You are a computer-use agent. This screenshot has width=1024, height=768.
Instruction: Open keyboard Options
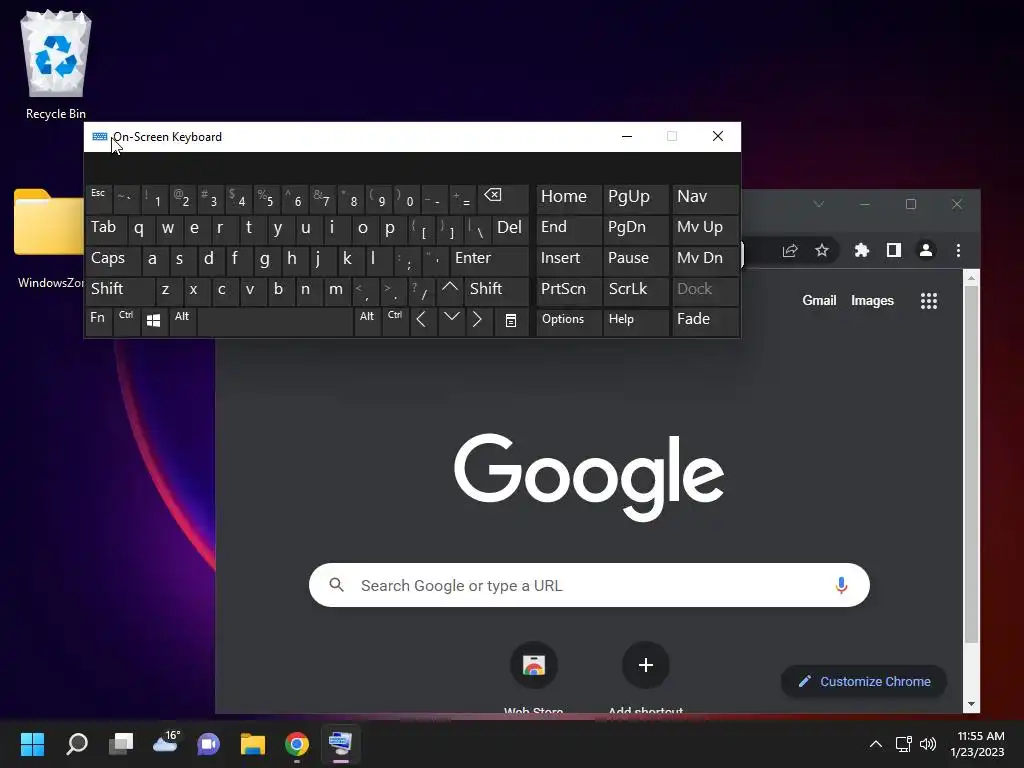coord(568,321)
